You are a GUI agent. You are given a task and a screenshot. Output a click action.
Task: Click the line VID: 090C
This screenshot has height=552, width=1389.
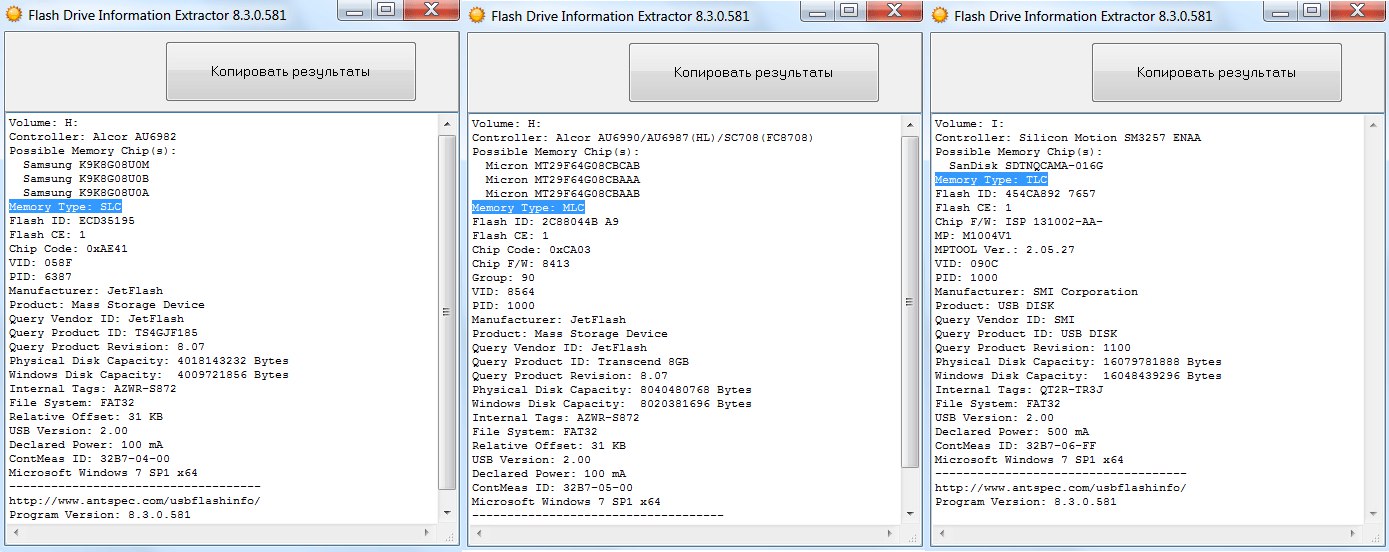point(966,262)
